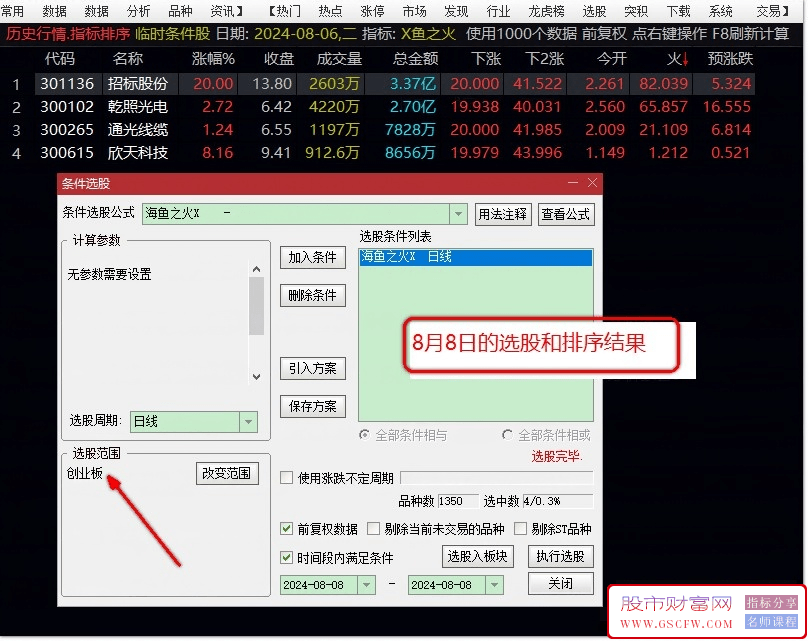Open the end date 2024-08-08 dropdown
This screenshot has width=809, height=641.
494,585
